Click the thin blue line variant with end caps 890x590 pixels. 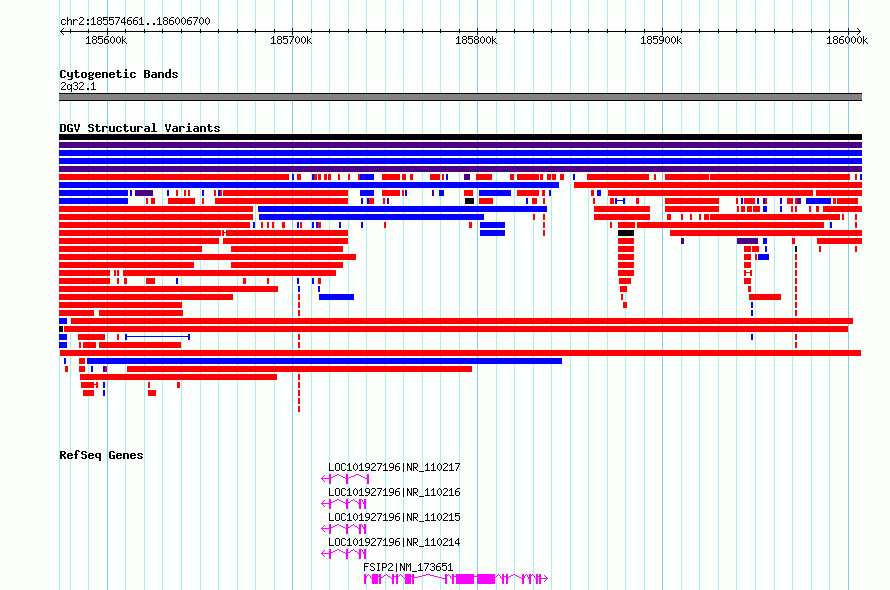point(157,337)
